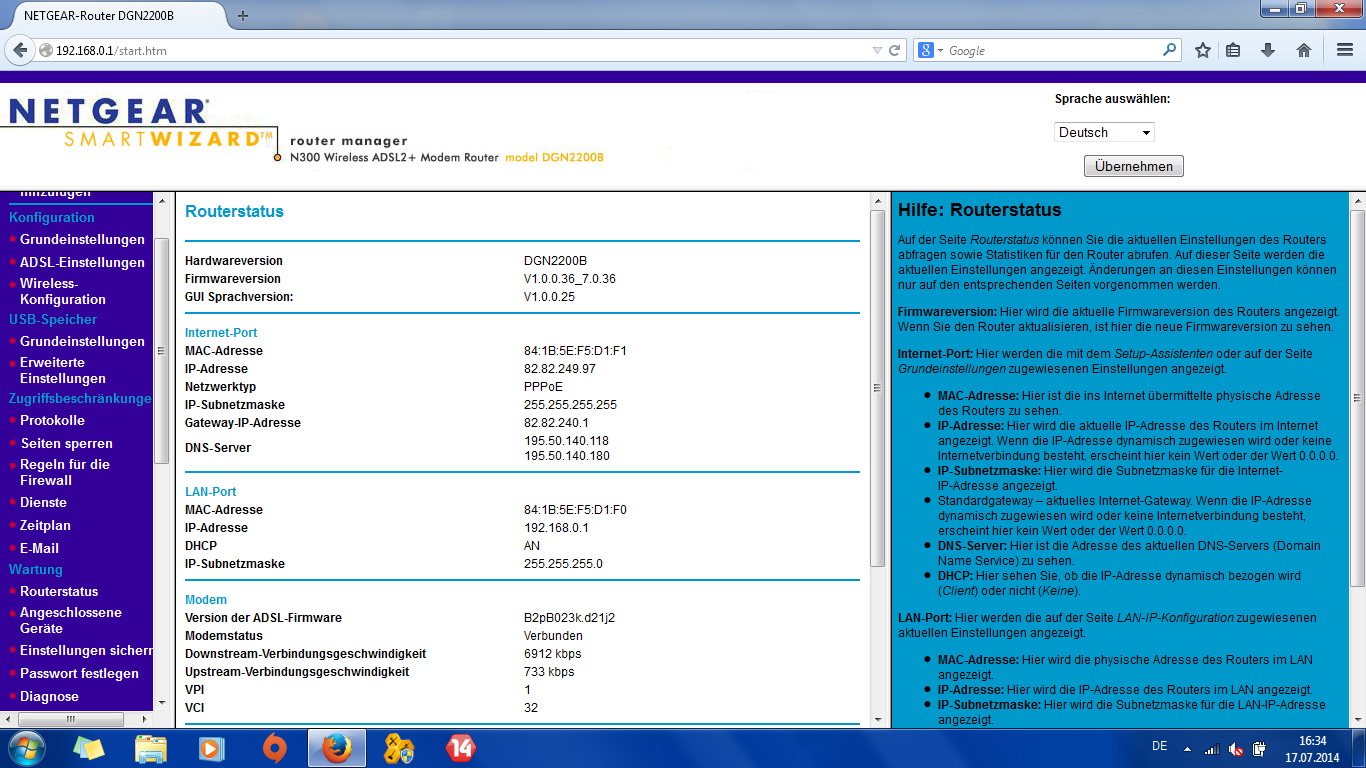Open Origin app in taskbar
This screenshot has height=768, width=1366.
pyautogui.click(x=275, y=748)
